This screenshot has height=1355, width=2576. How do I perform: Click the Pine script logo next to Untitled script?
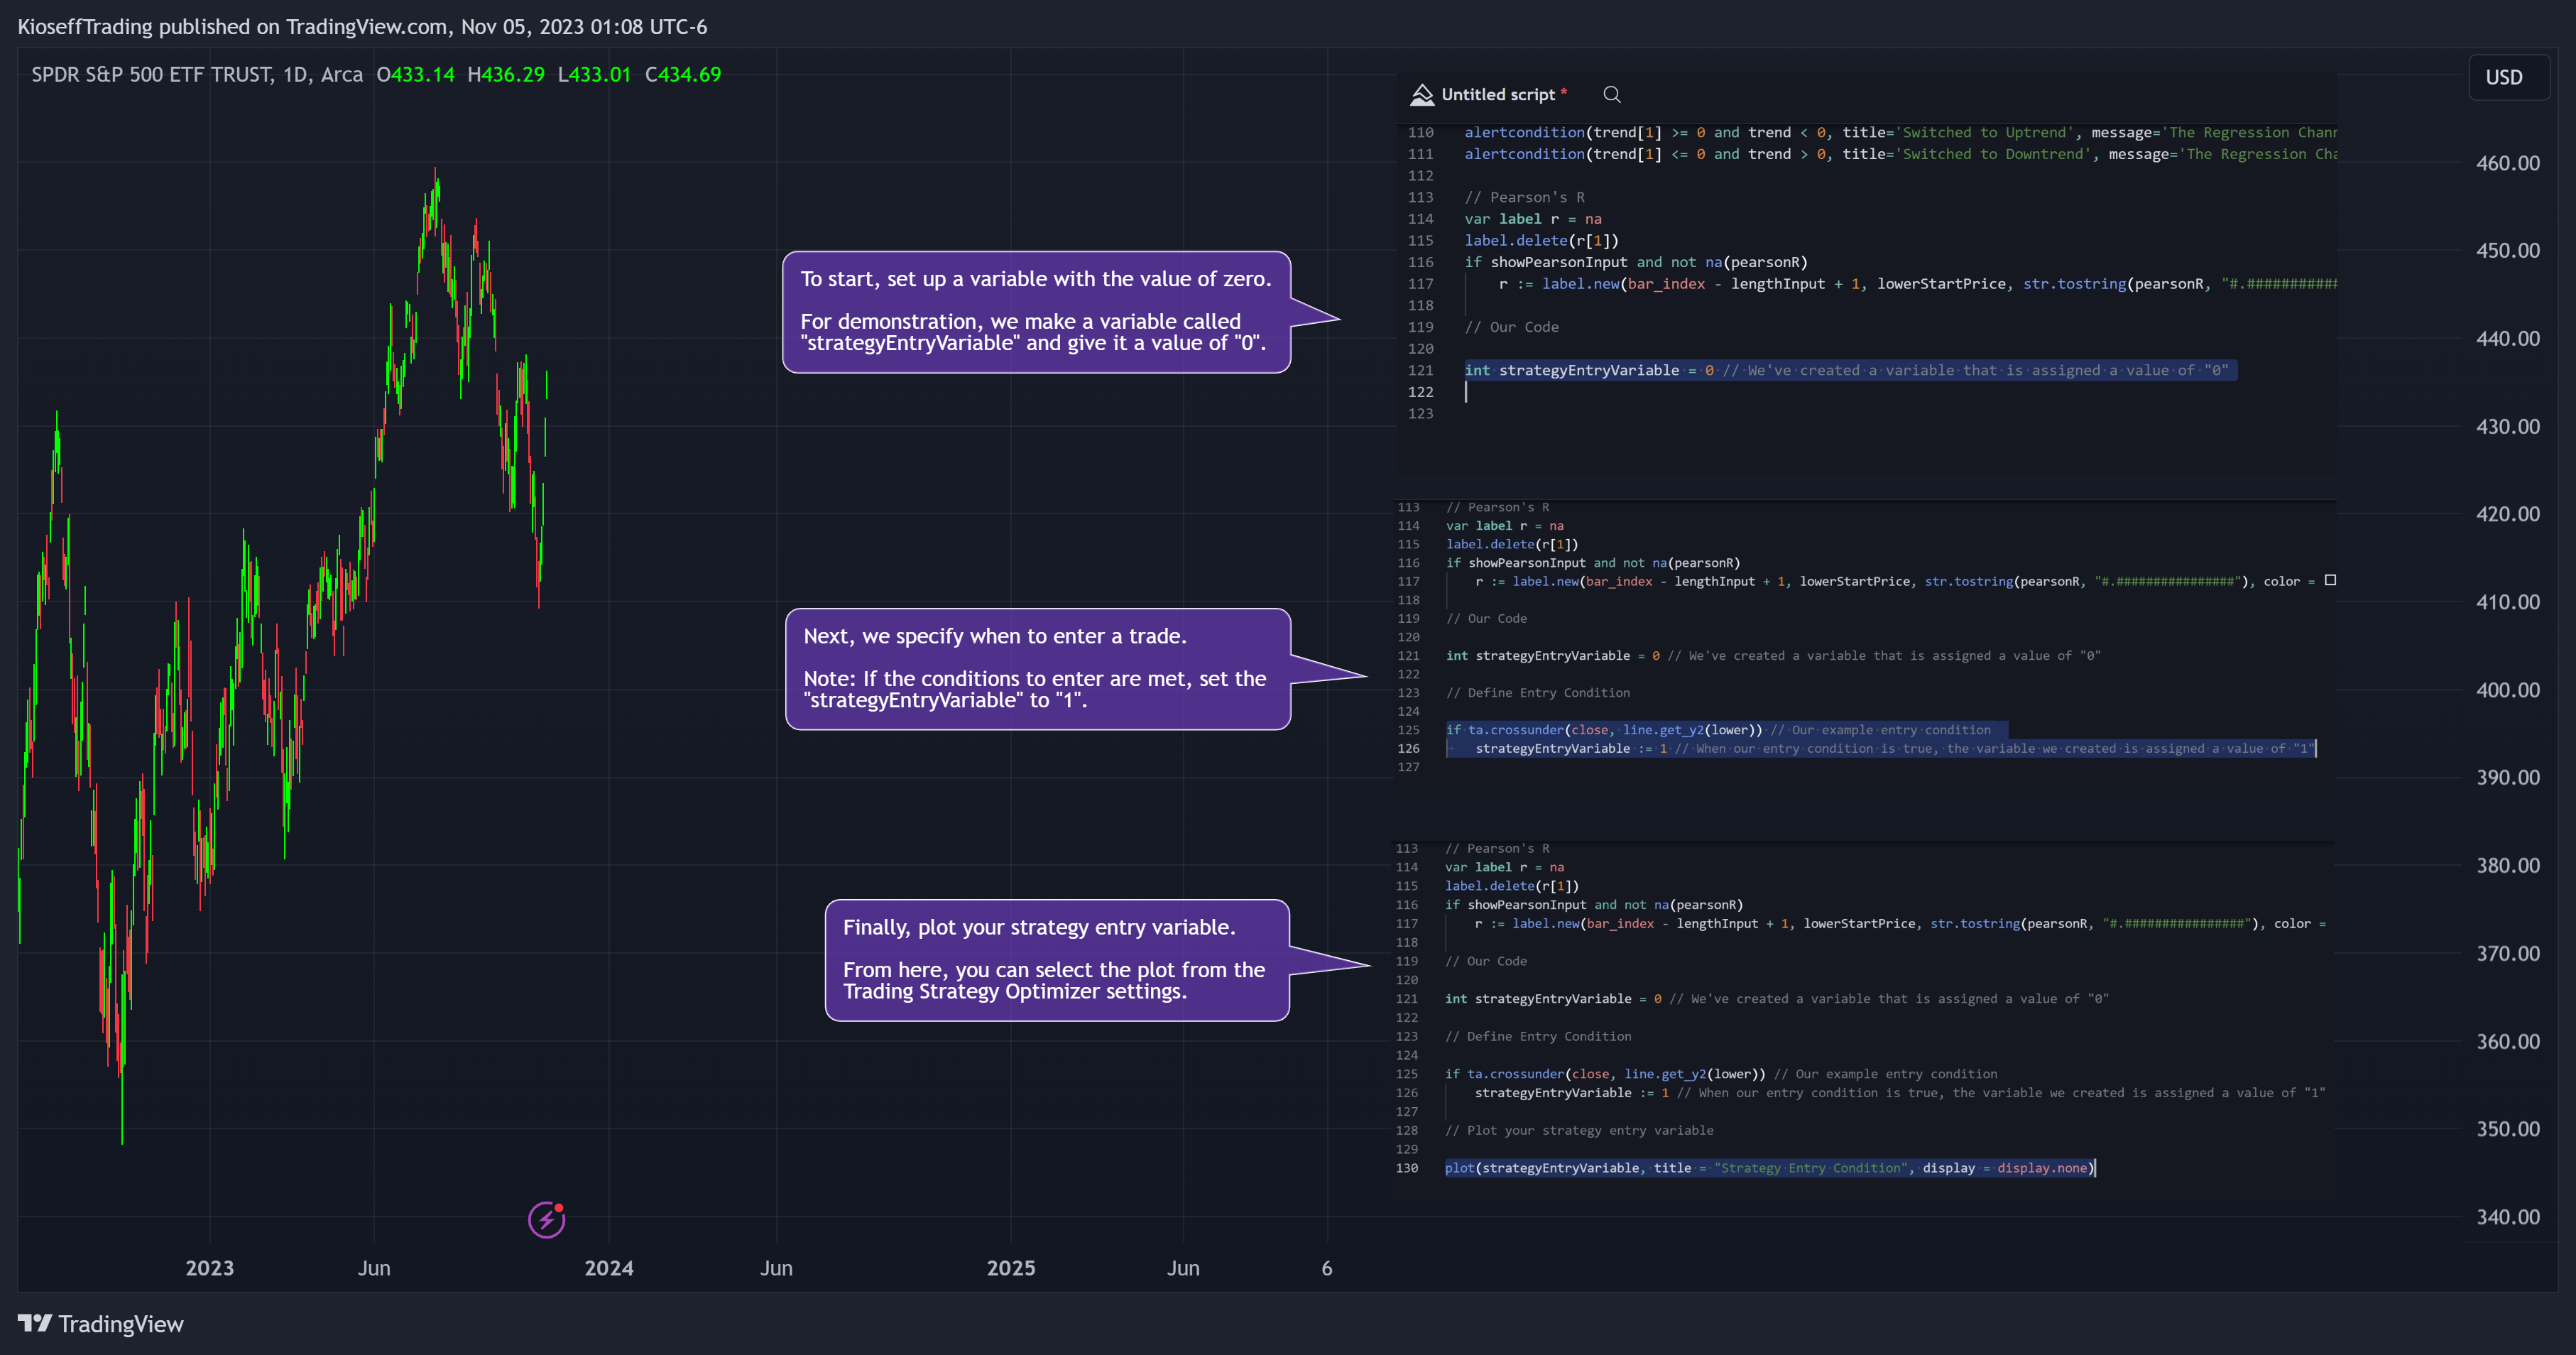1421,94
